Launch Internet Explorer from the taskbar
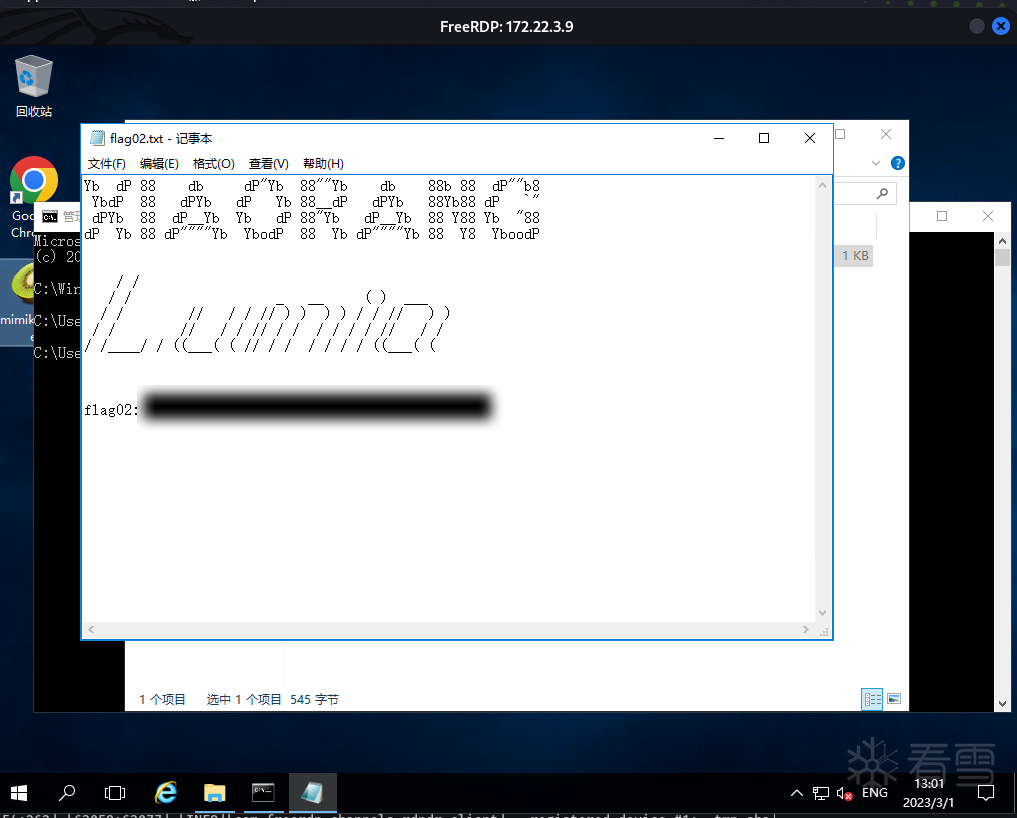This screenshot has height=818, width=1017. tap(166, 793)
